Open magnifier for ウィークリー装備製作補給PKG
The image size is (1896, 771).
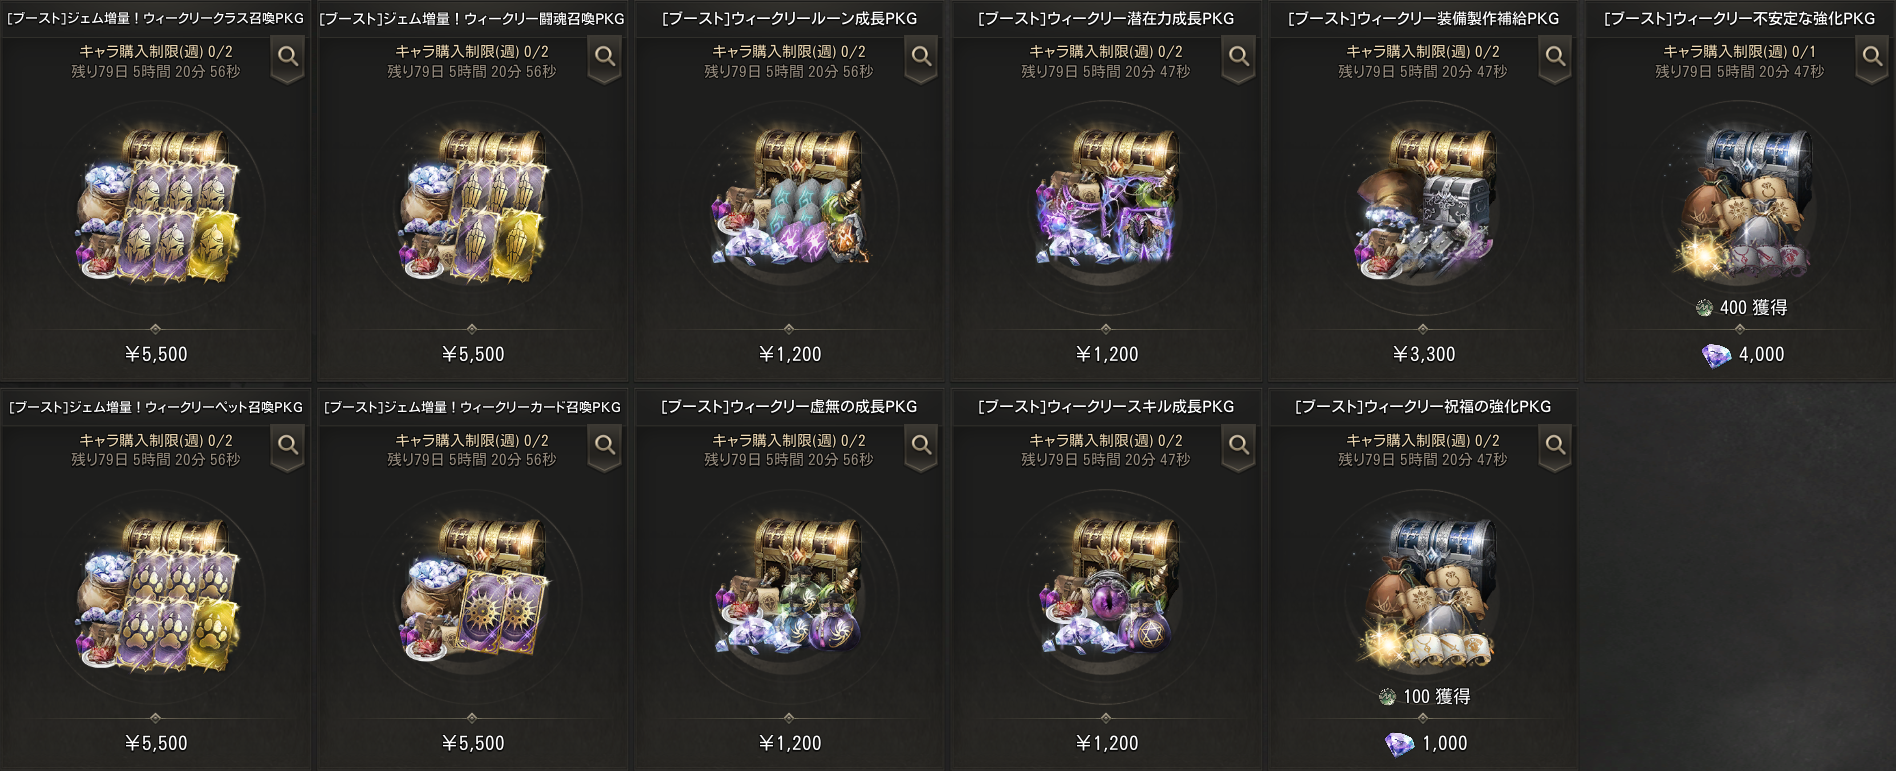point(1556,58)
